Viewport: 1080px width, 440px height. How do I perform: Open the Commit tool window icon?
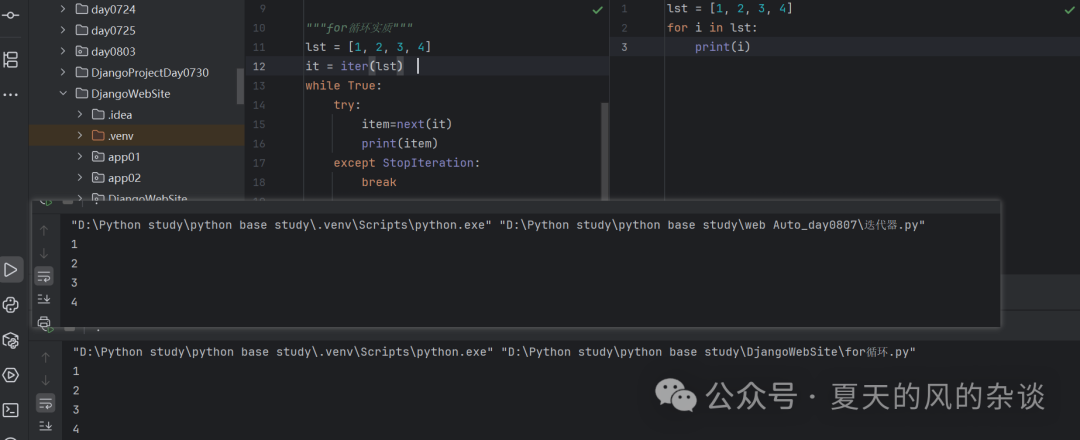point(10,14)
